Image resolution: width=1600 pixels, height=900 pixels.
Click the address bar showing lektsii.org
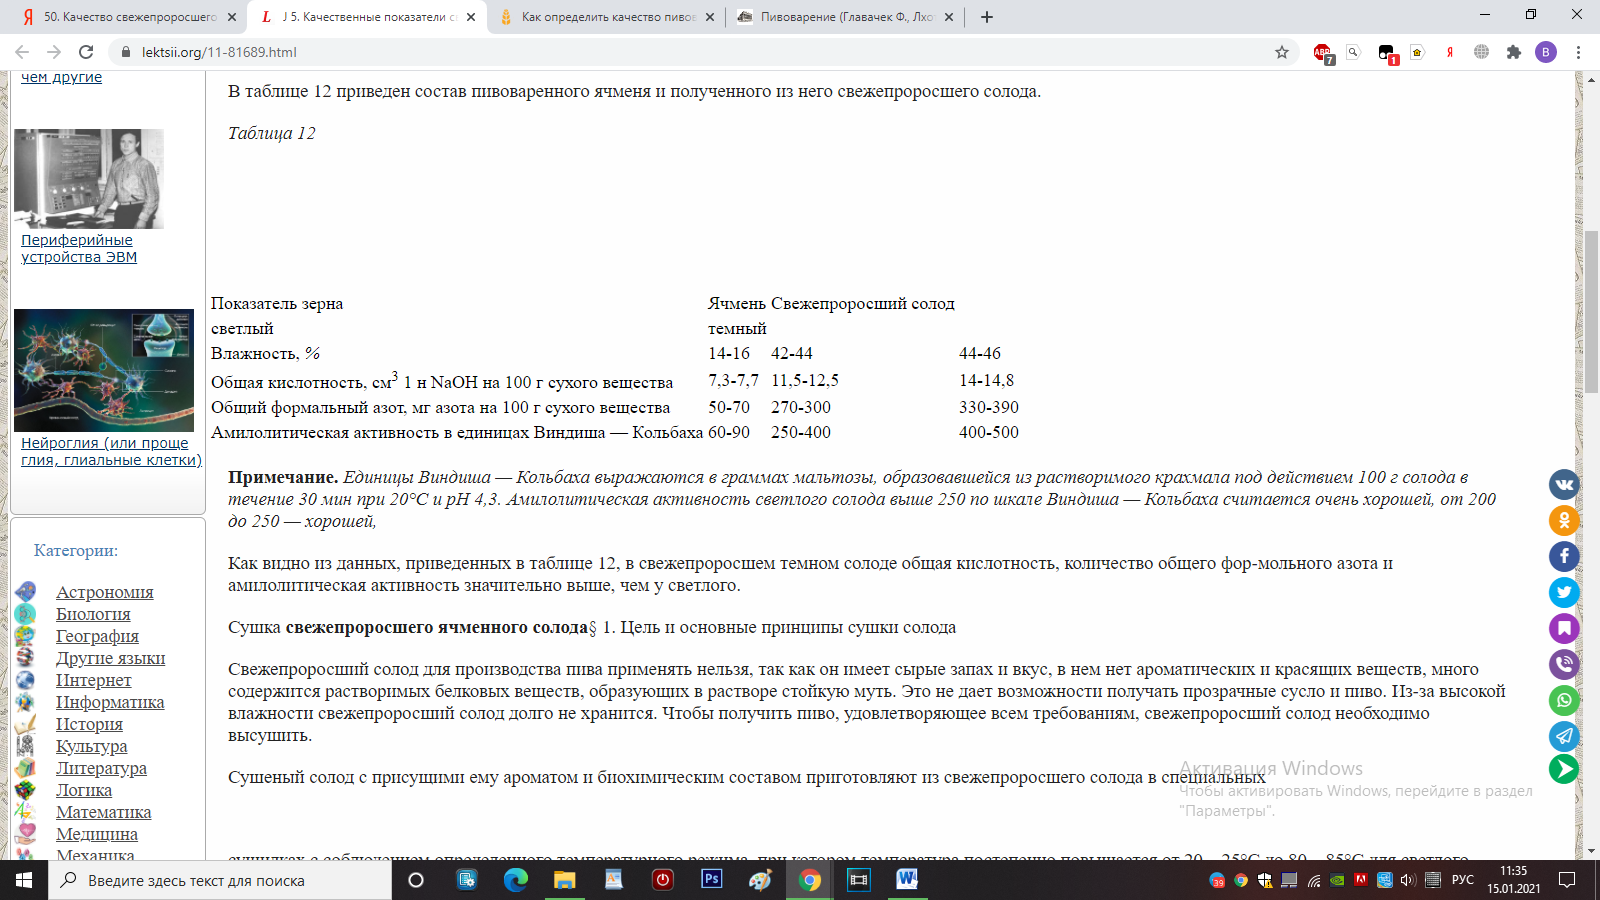click(700, 52)
